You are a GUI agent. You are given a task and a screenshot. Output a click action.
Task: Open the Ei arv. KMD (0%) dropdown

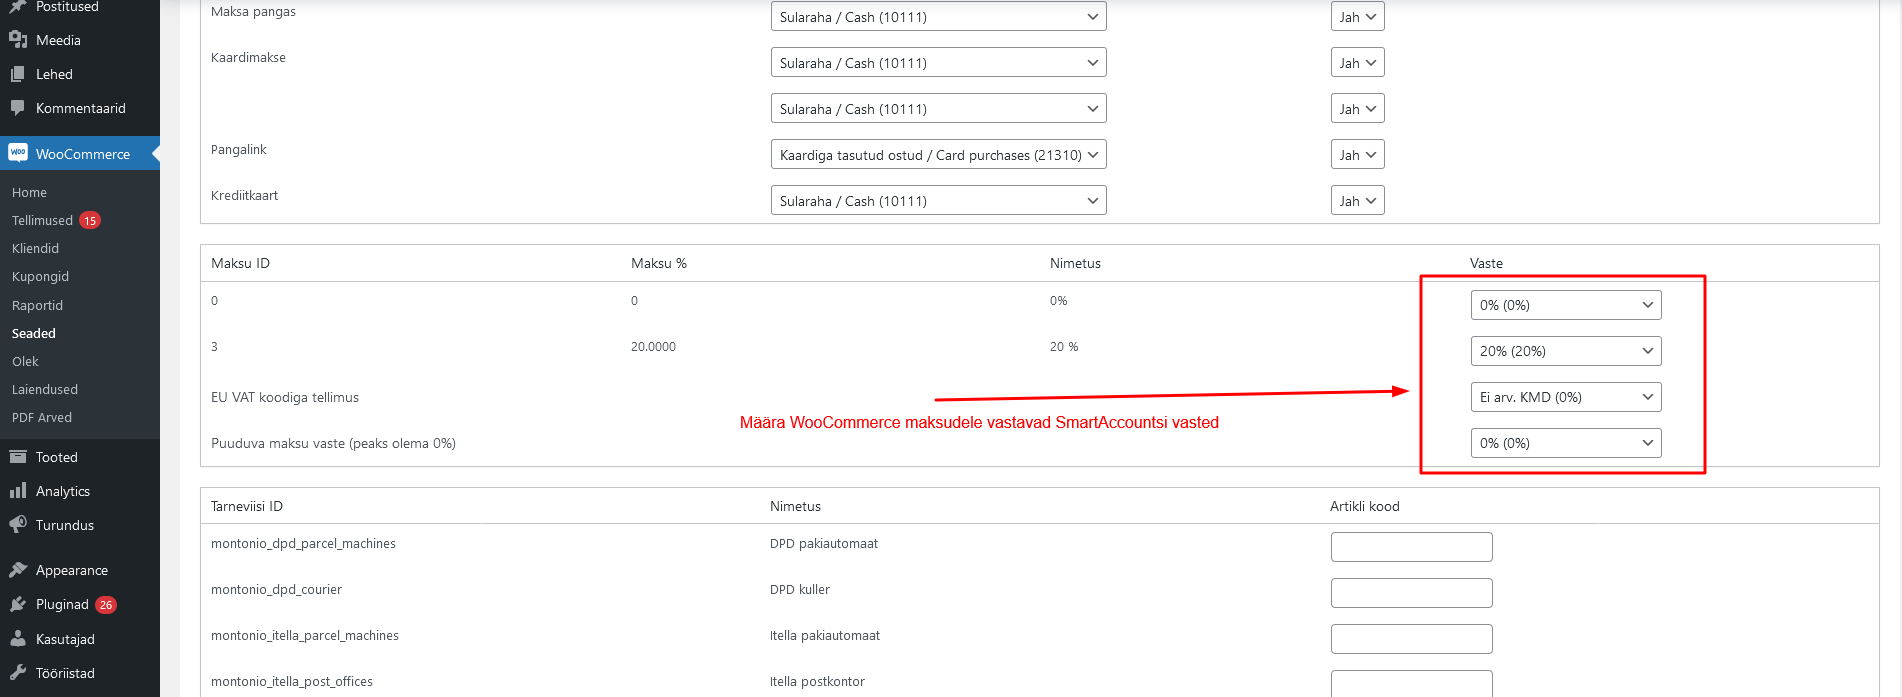pyautogui.click(x=1565, y=397)
